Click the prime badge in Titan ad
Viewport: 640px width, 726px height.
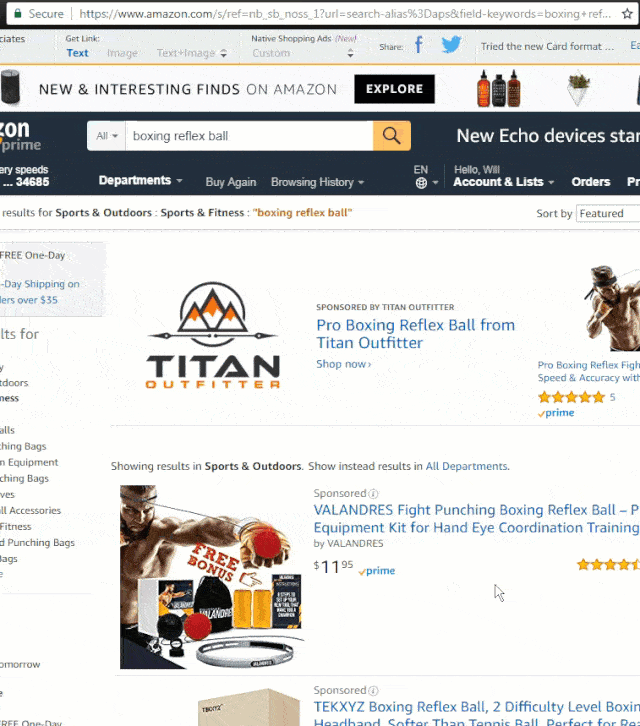click(556, 413)
